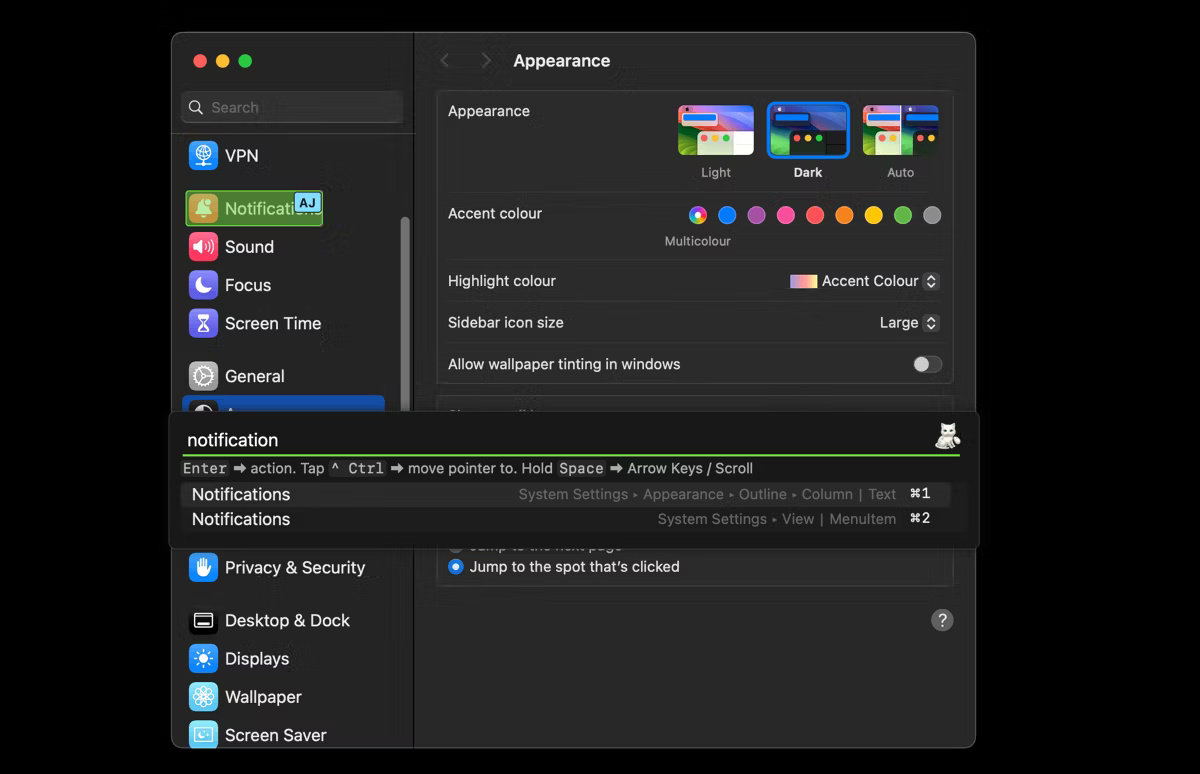Open Desktop & Dock settings
This screenshot has width=1200, height=774.
click(287, 620)
